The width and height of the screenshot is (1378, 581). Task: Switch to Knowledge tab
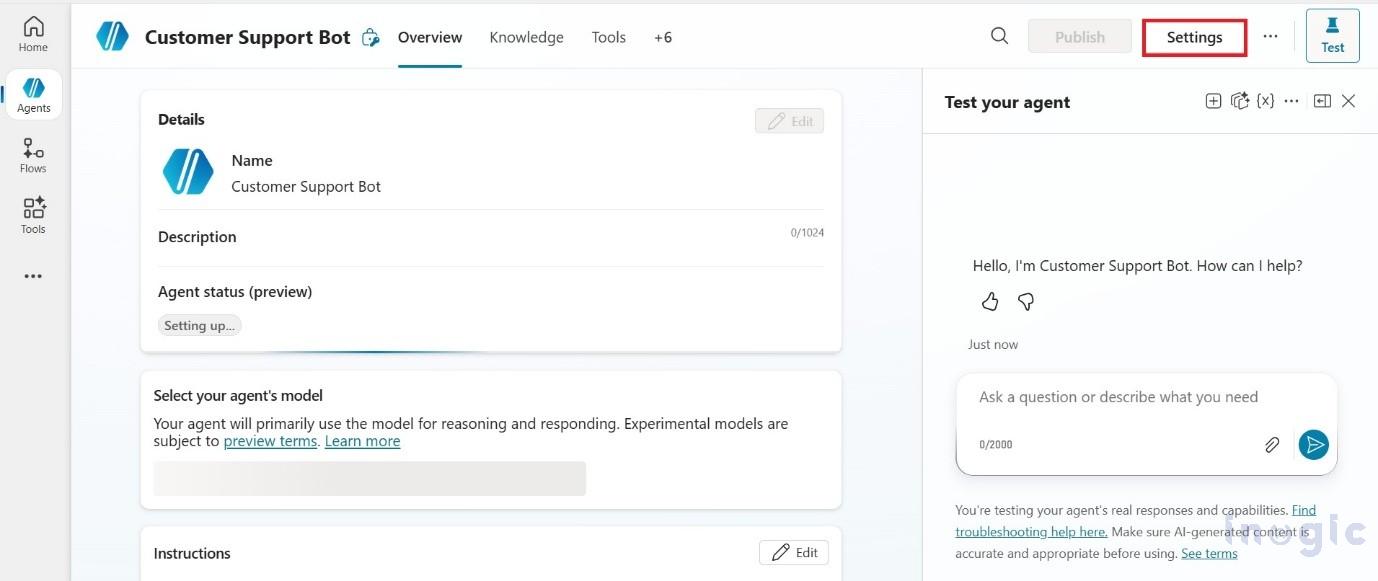[526, 37]
